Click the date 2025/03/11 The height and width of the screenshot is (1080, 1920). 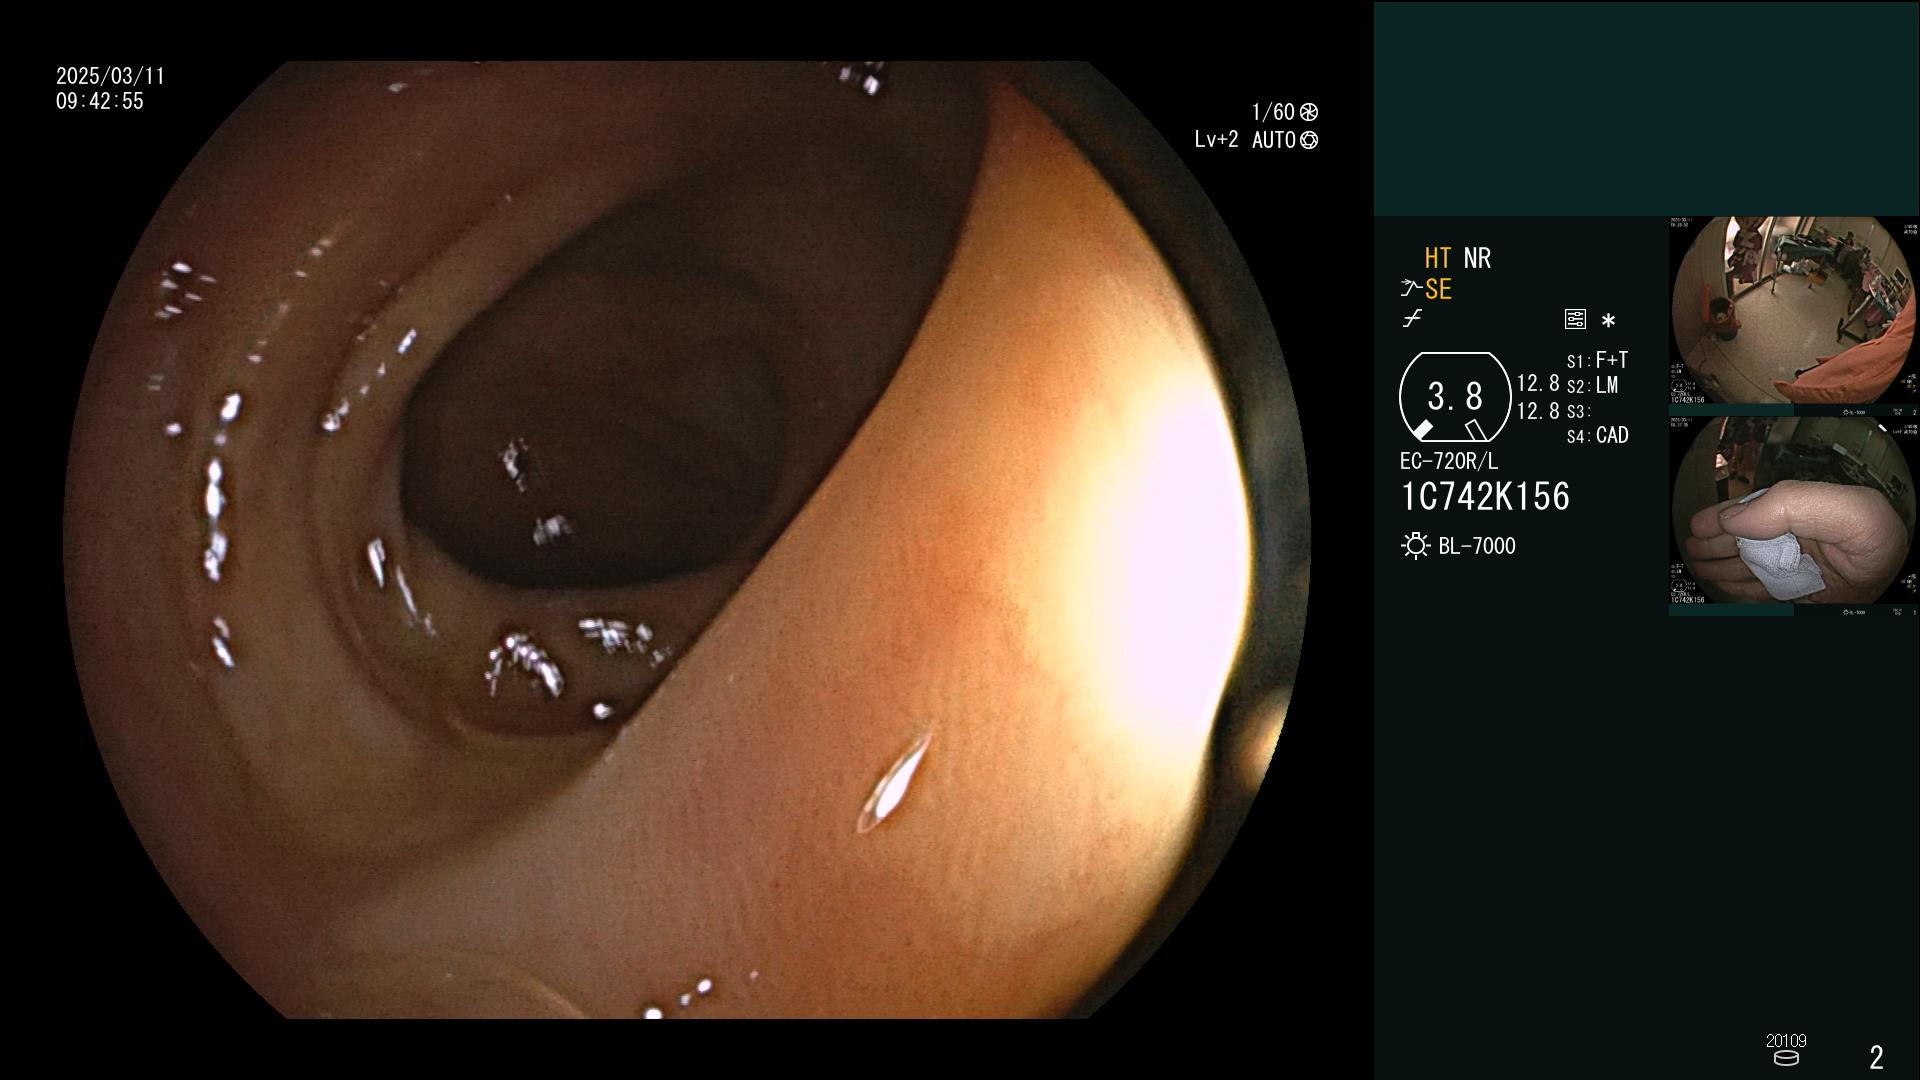tap(110, 77)
